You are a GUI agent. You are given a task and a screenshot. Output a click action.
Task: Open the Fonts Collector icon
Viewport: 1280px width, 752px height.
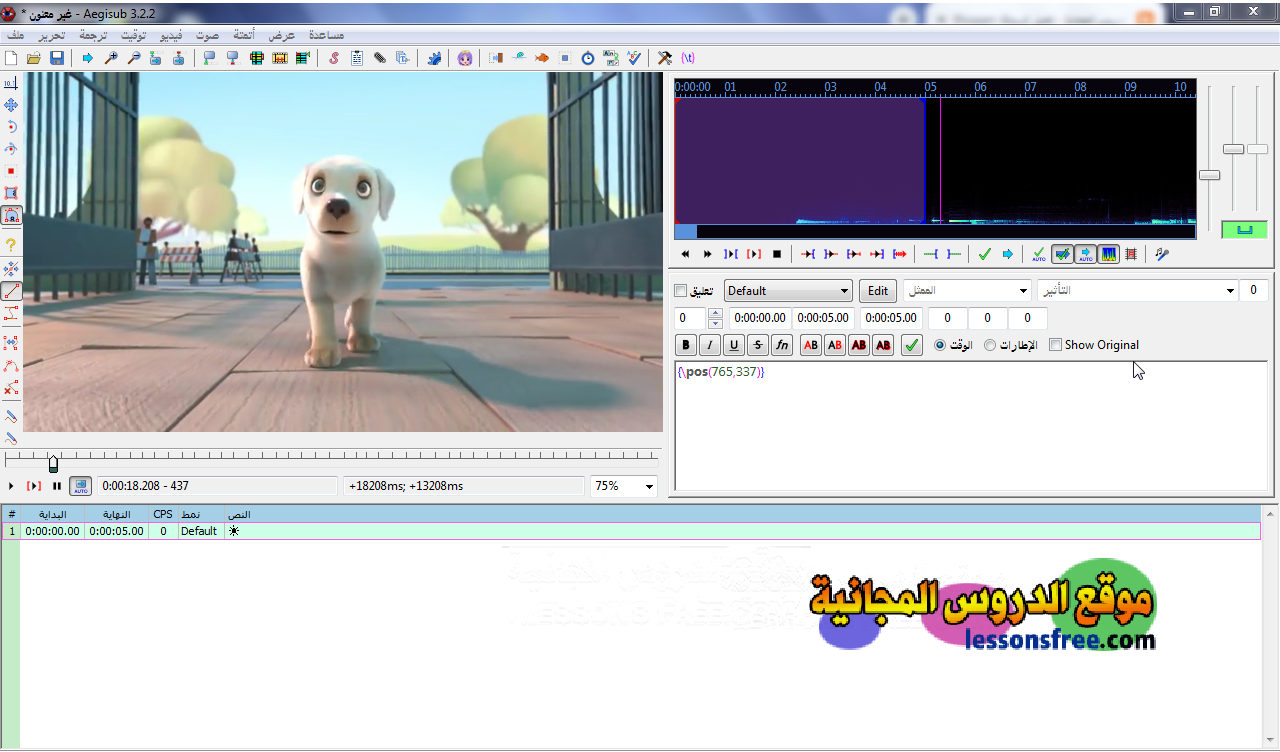click(403, 58)
